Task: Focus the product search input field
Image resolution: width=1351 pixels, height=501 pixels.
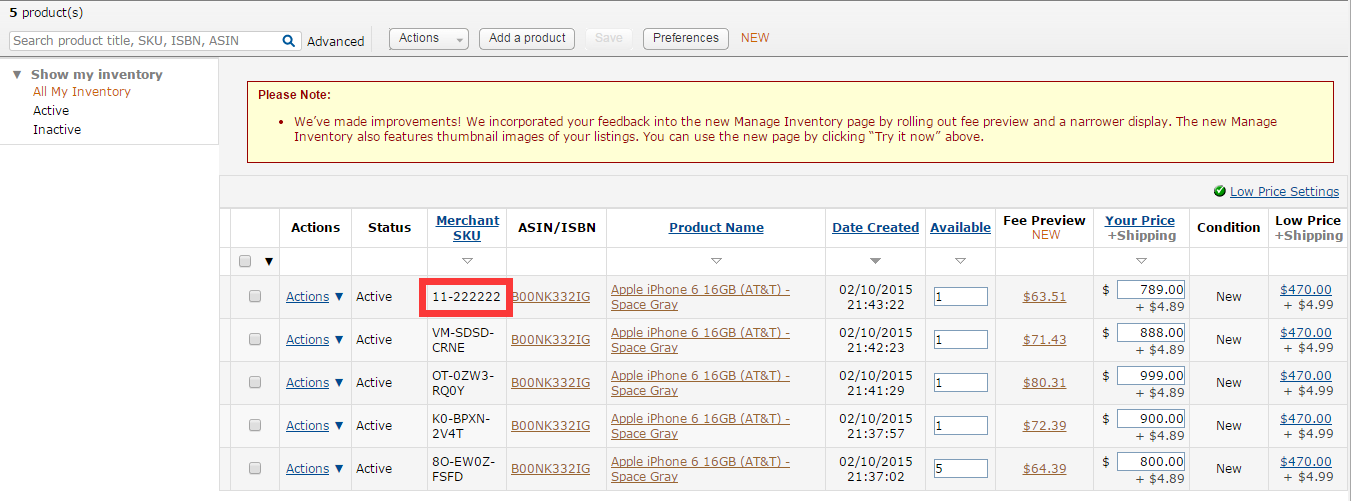Action: tap(145, 41)
